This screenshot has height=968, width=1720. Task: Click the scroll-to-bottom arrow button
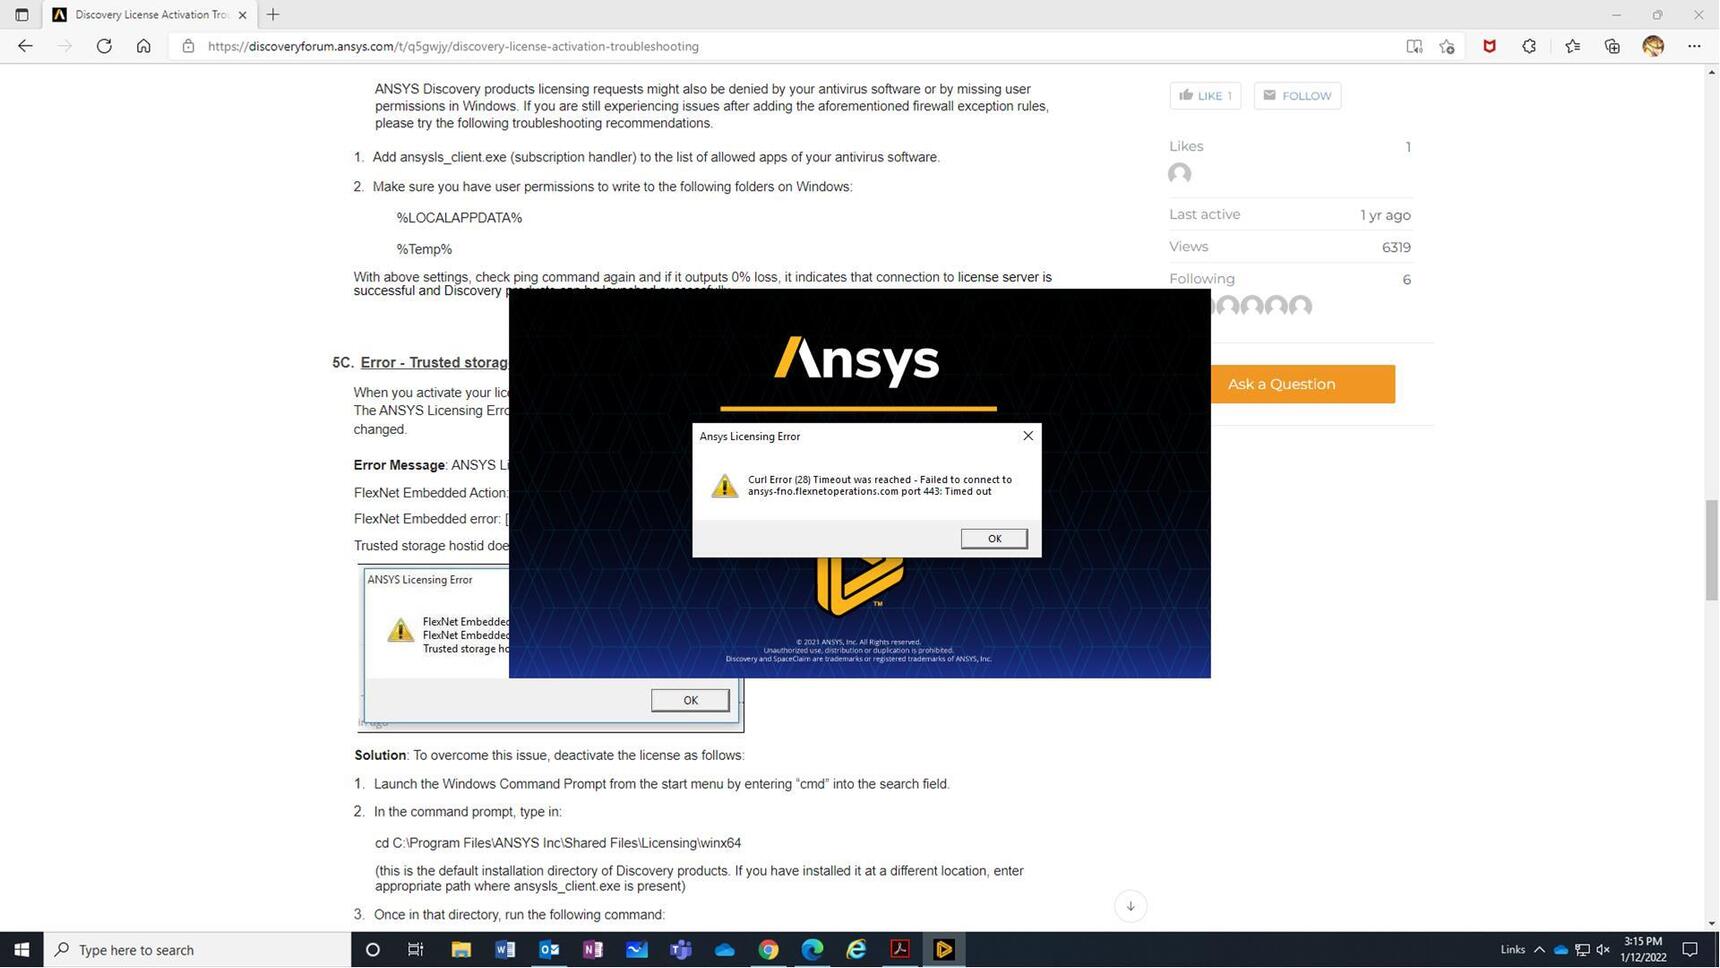[1130, 906]
